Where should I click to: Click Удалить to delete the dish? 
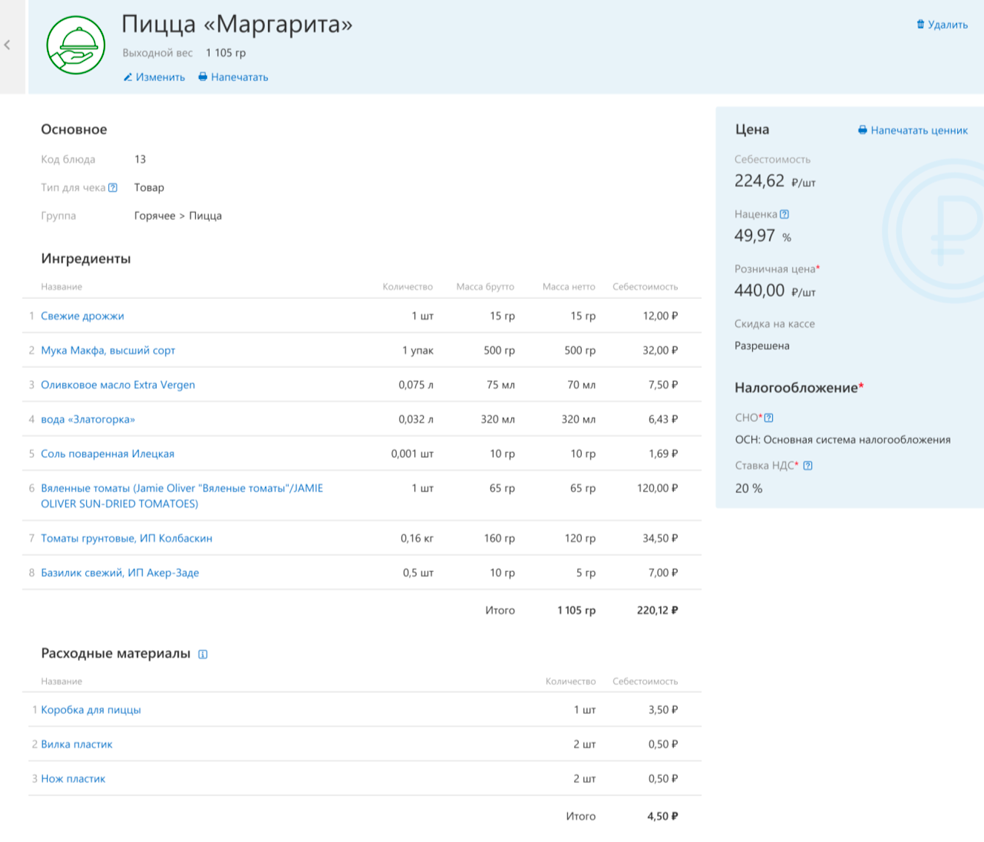(x=948, y=25)
